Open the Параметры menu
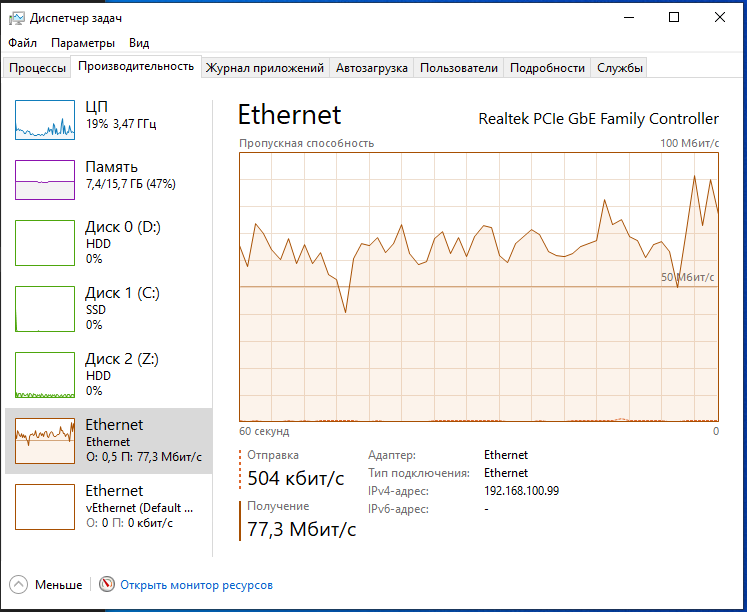The width and height of the screenshot is (747, 612). (x=83, y=43)
